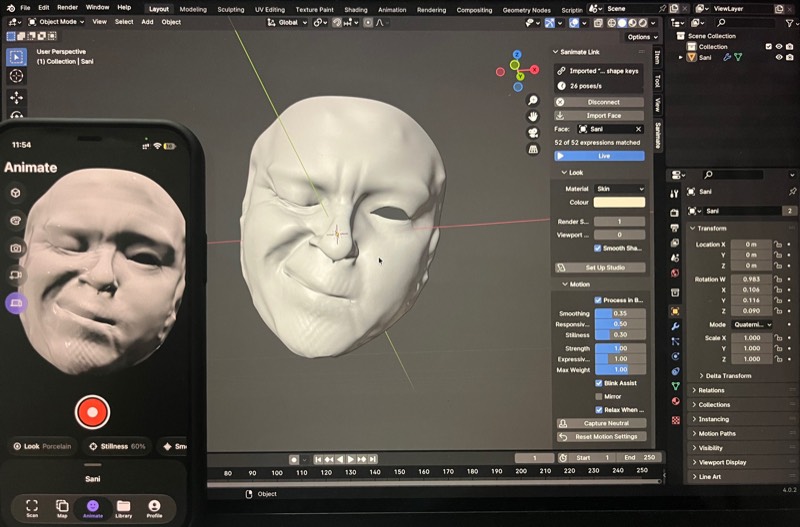Click the viewport zoom magnifier icon
This screenshot has height=527, width=800.
pos(533,101)
